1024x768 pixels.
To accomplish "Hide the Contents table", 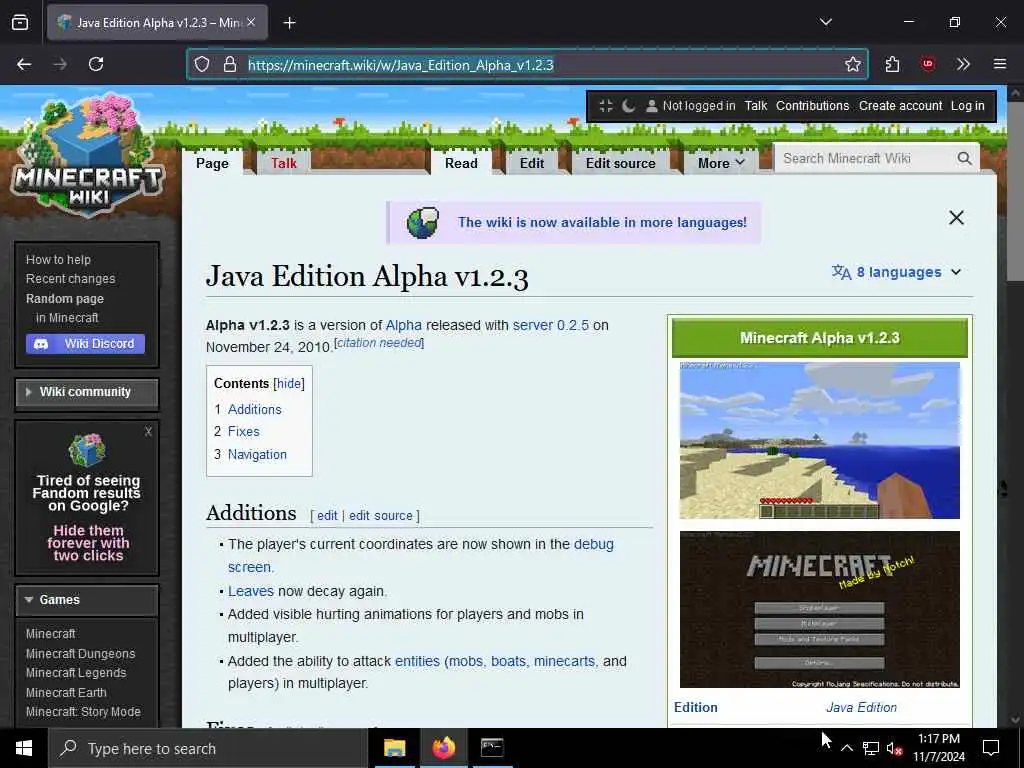I will tap(289, 384).
